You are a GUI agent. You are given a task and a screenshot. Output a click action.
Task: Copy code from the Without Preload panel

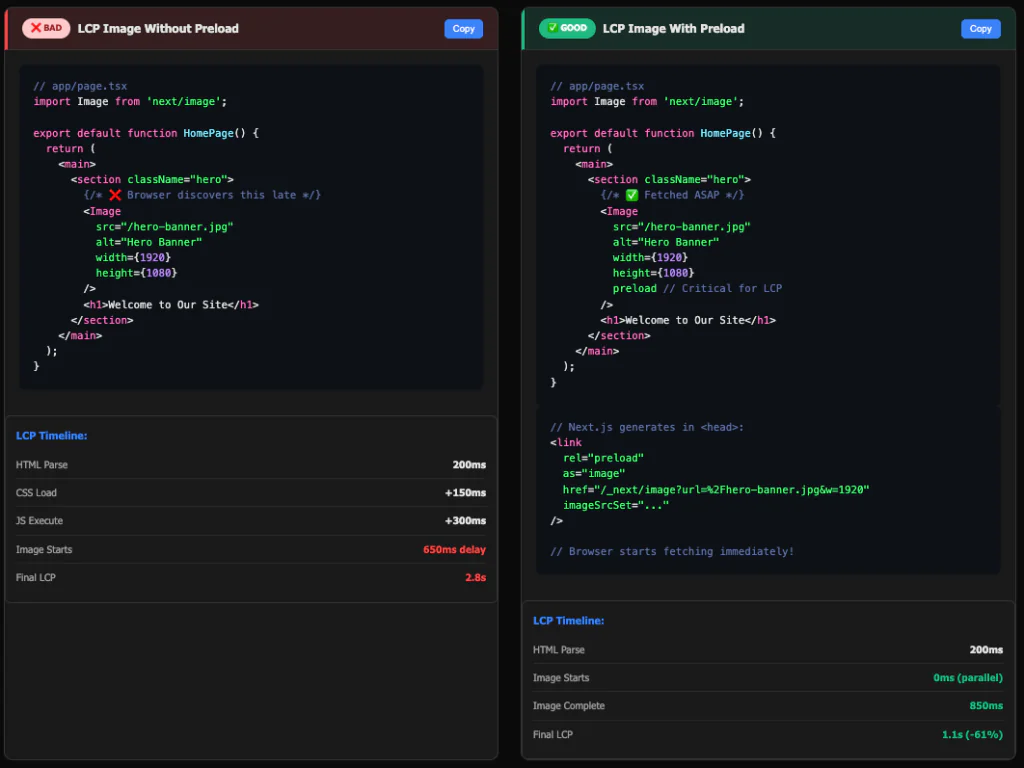[463, 28]
